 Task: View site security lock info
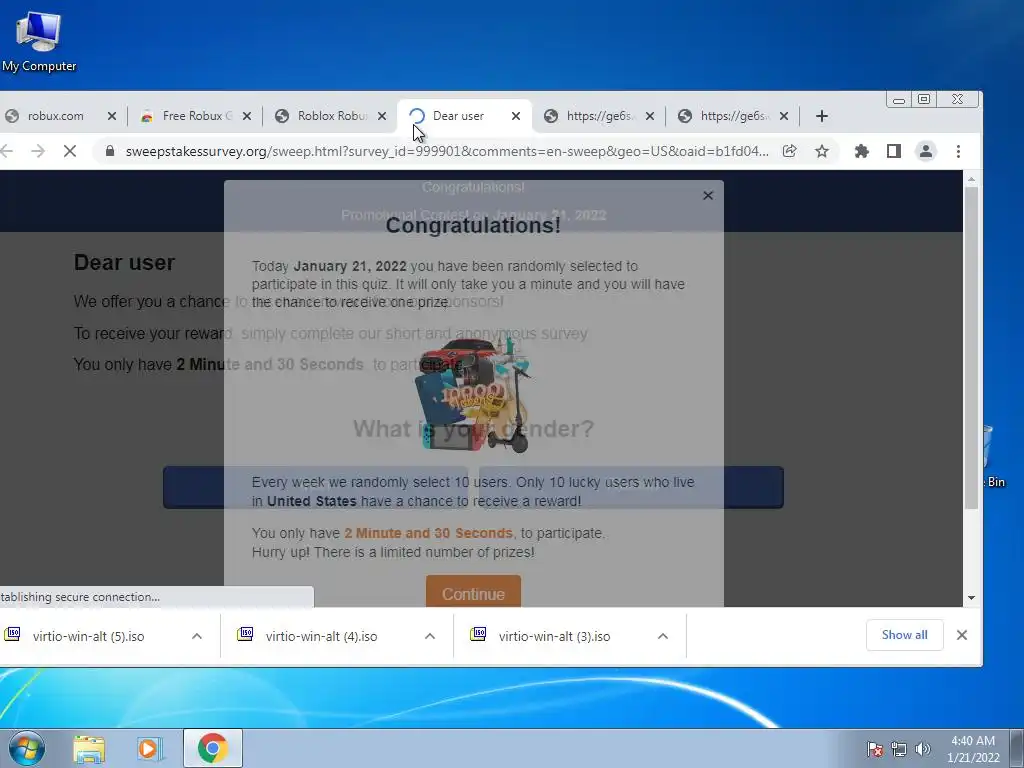110,152
